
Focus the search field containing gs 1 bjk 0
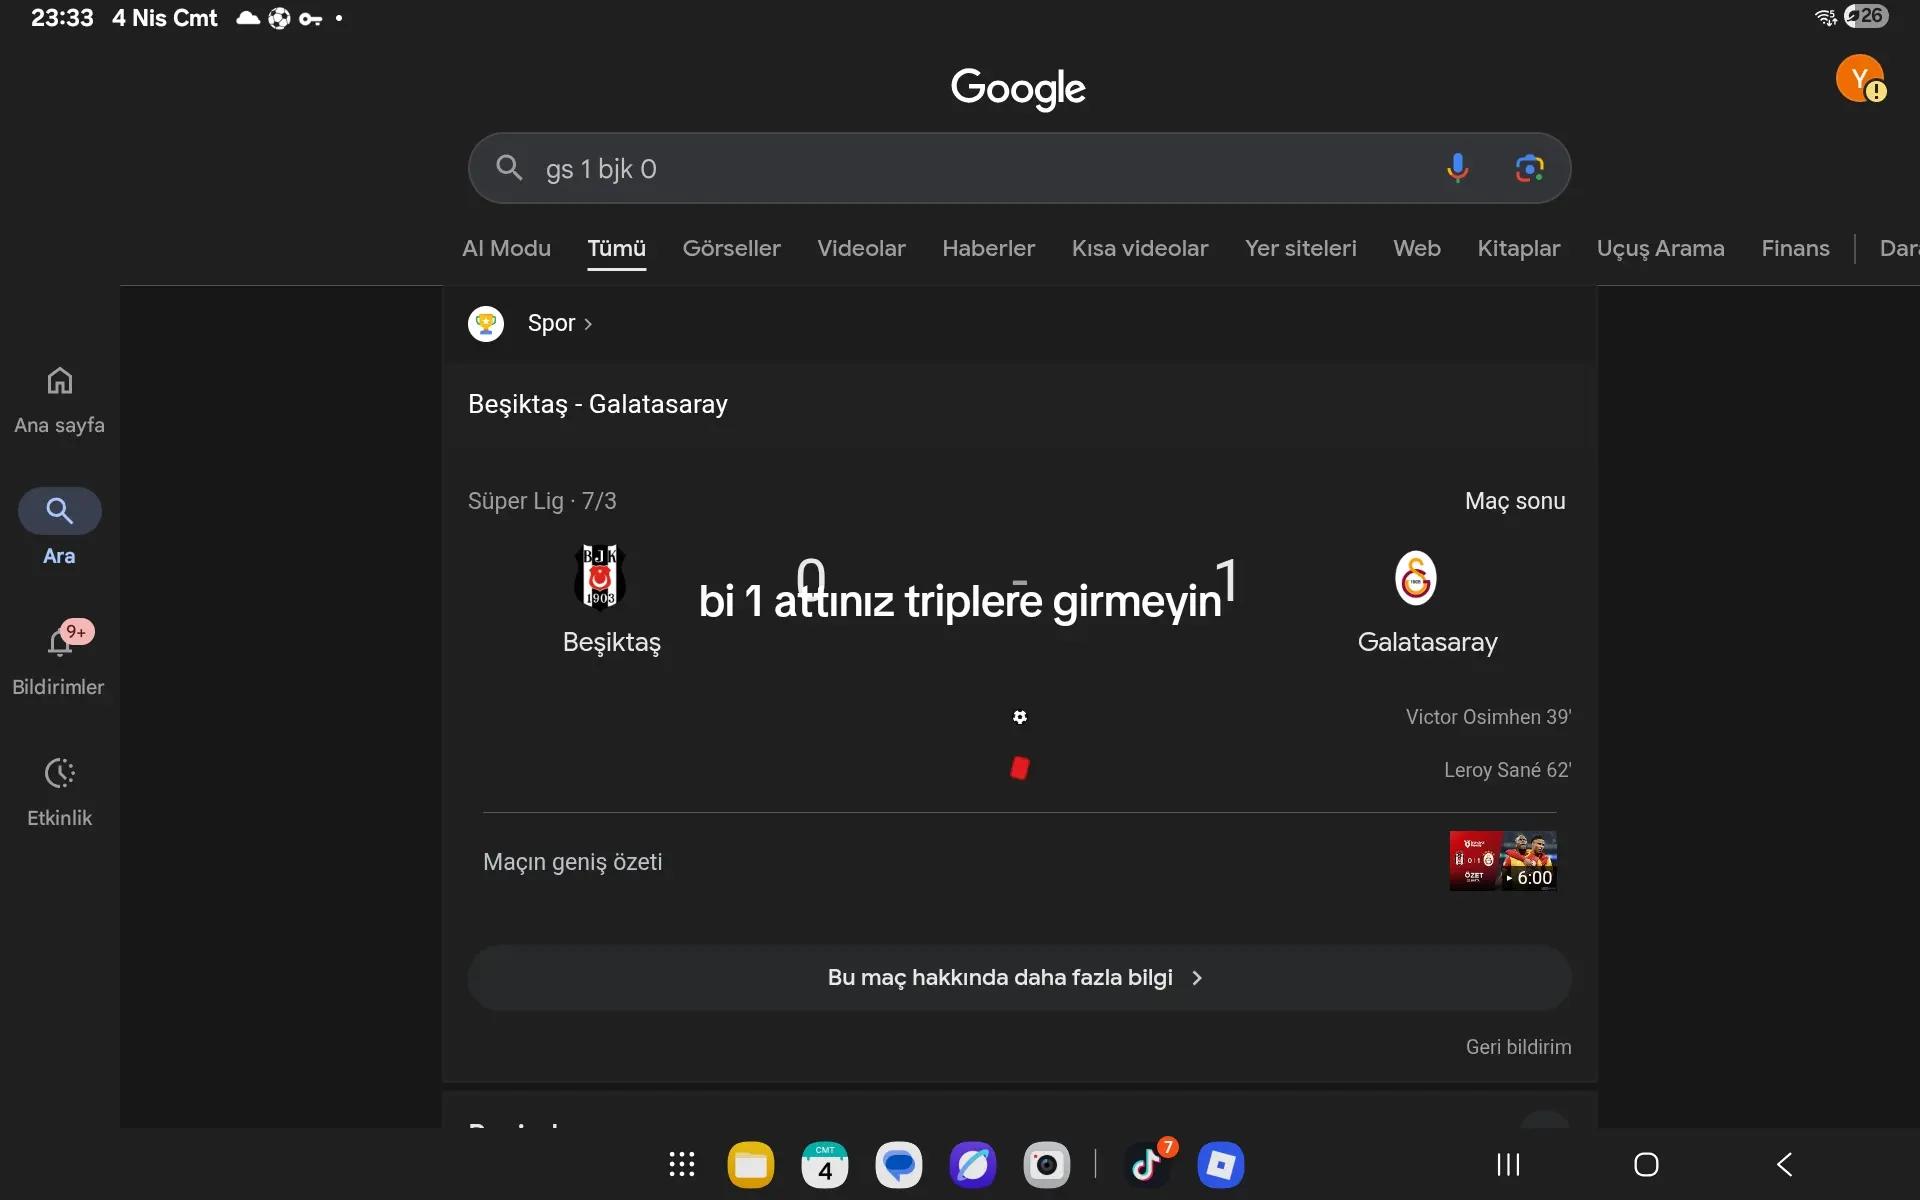1019,168
